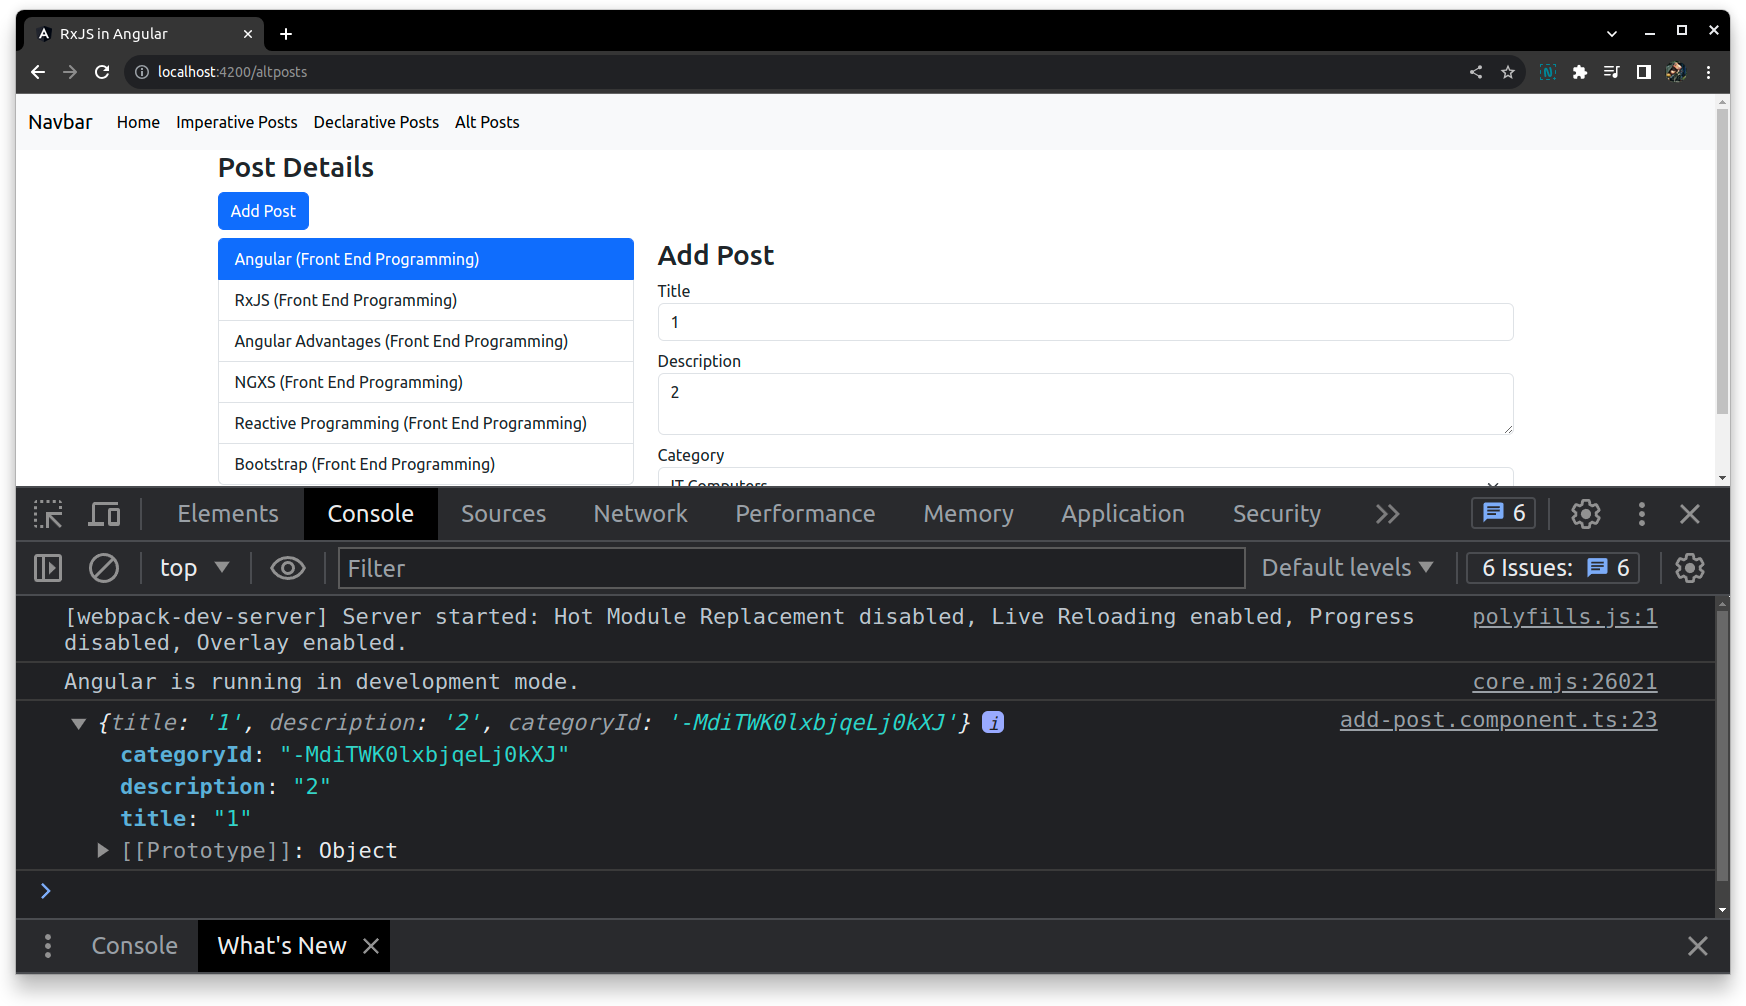Click the Add Post button
The image size is (1746, 1006).
coord(262,210)
